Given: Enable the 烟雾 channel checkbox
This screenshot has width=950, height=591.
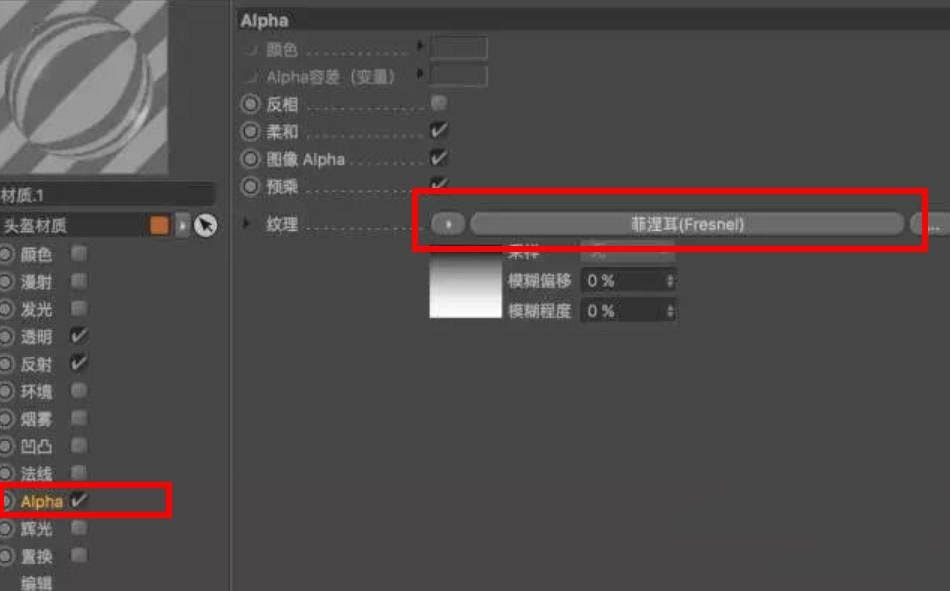Looking at the screenshot, I should [x=79, y=419].
